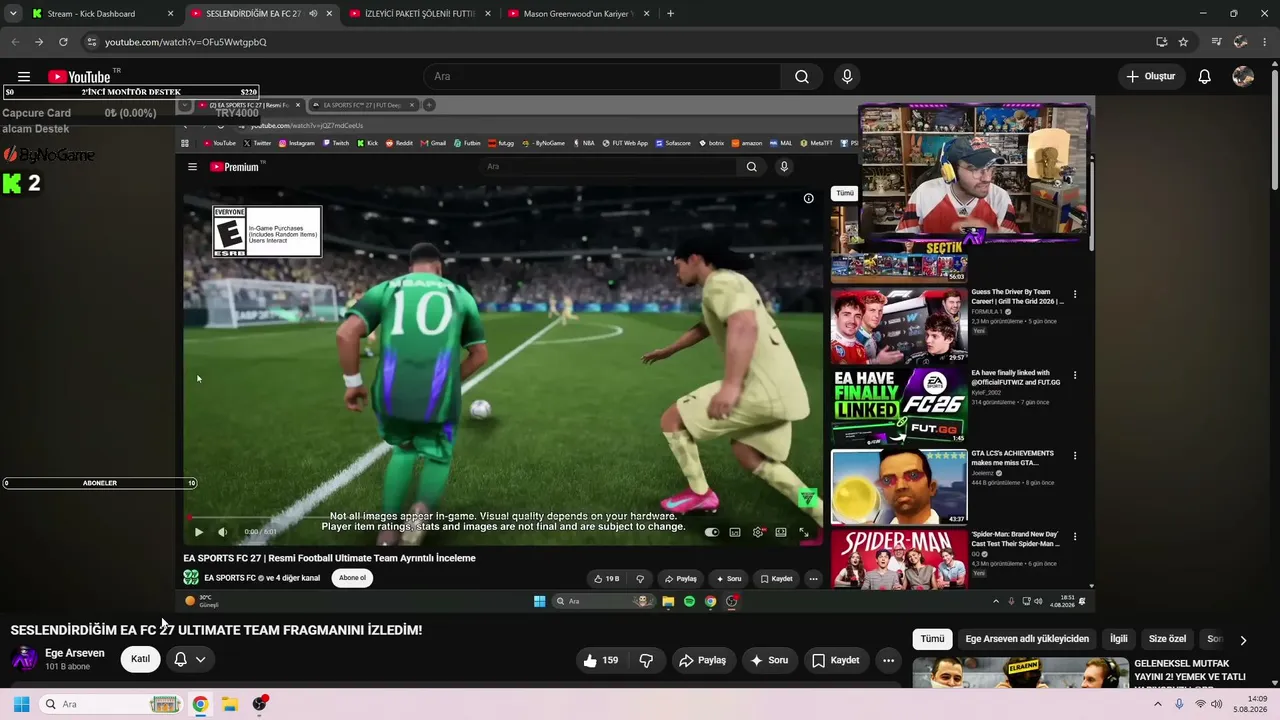Reload the page with the refresh icon

point(63,42)
